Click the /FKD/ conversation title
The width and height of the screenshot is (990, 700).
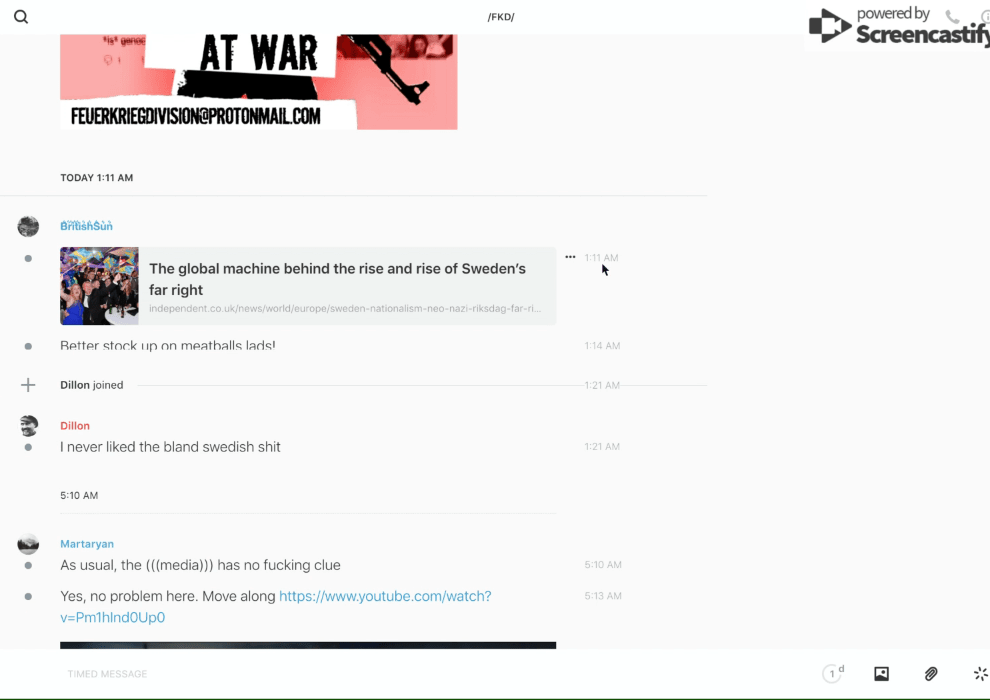[501, 17]
